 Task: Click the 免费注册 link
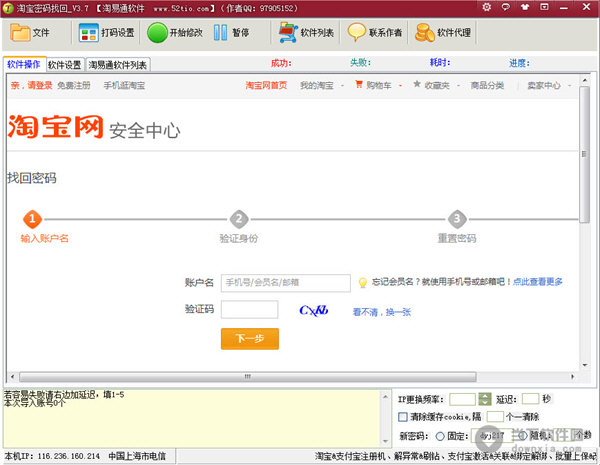coord(74,85)
